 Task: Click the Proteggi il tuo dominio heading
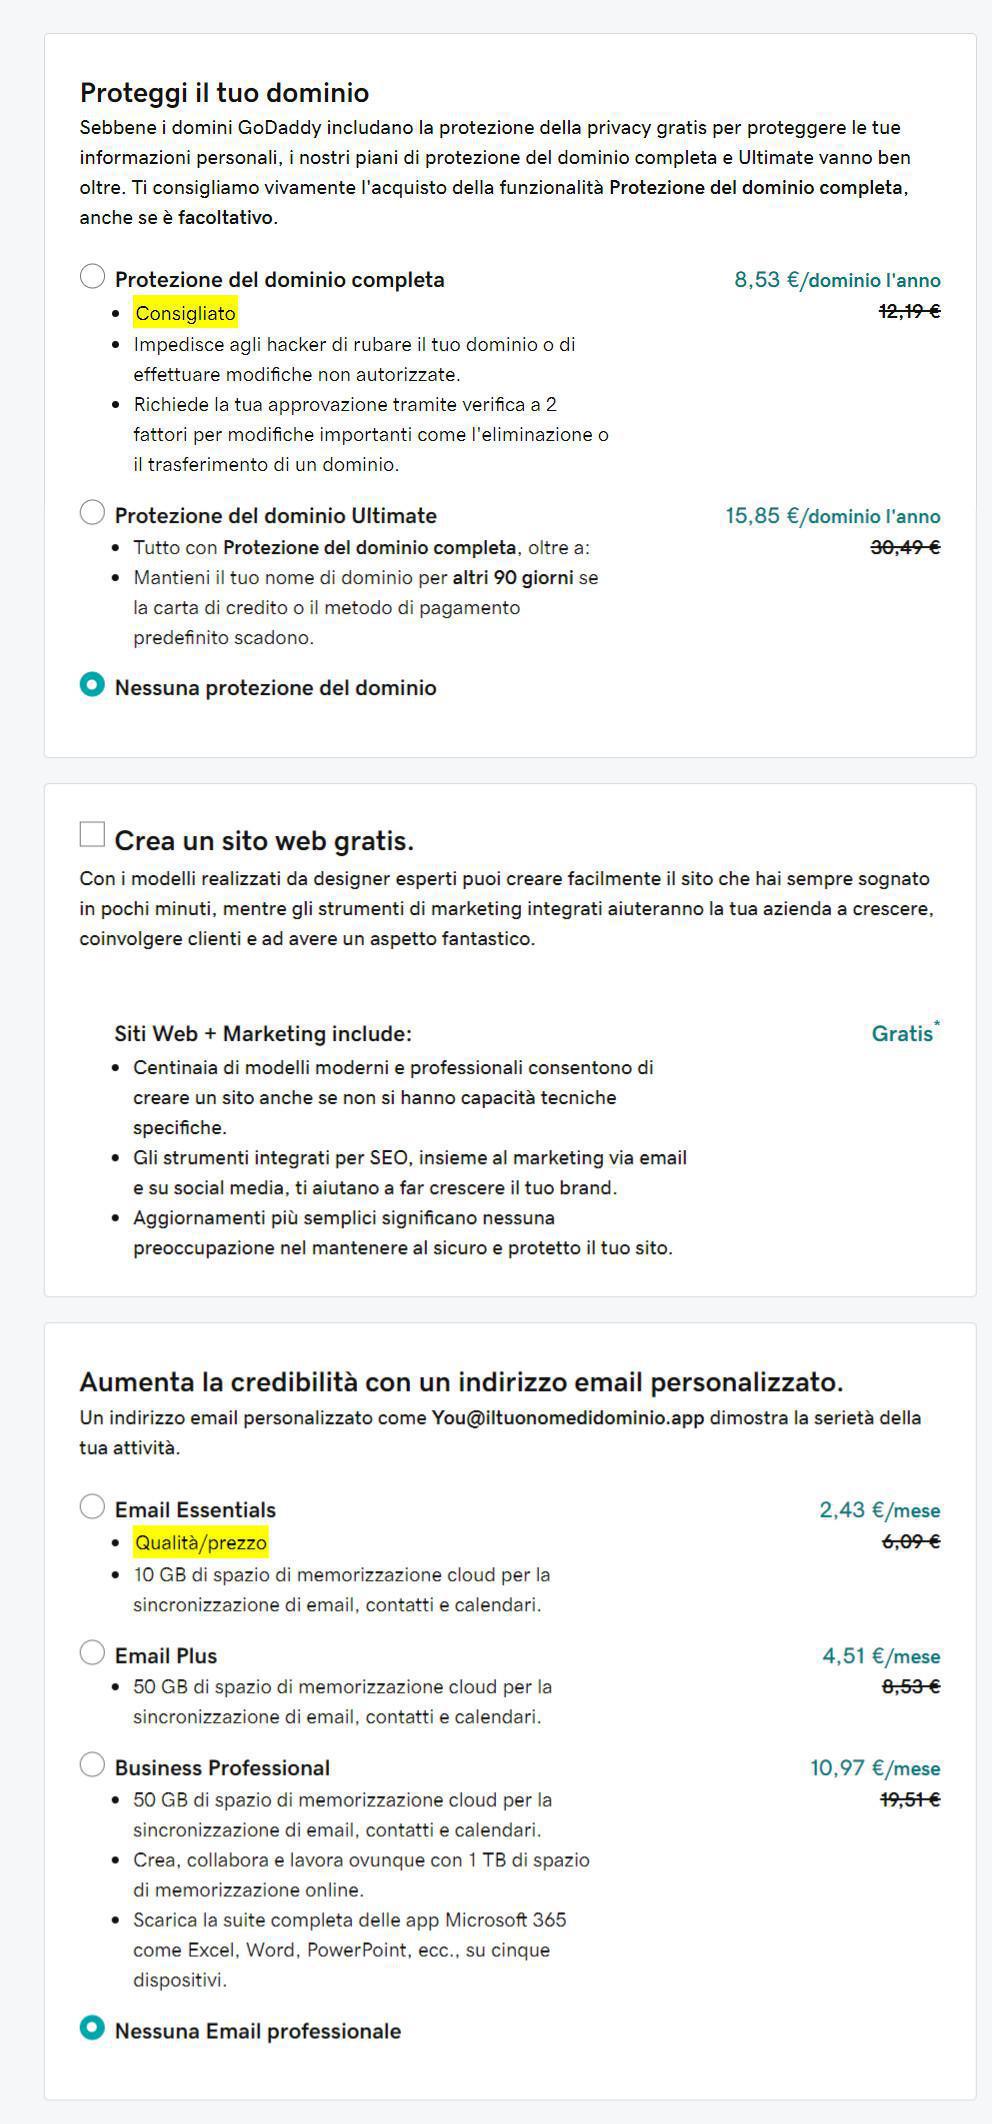225,93
